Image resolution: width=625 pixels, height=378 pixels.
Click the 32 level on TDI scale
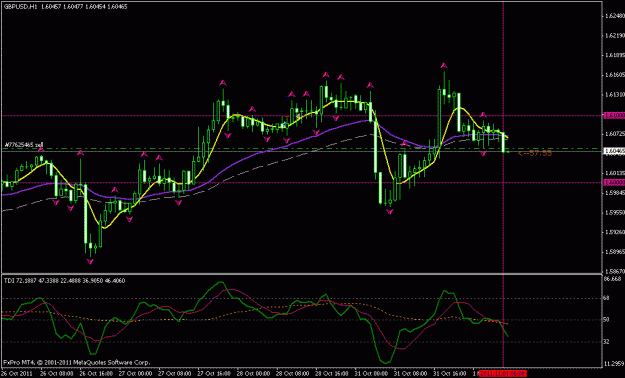coord(607,342)
